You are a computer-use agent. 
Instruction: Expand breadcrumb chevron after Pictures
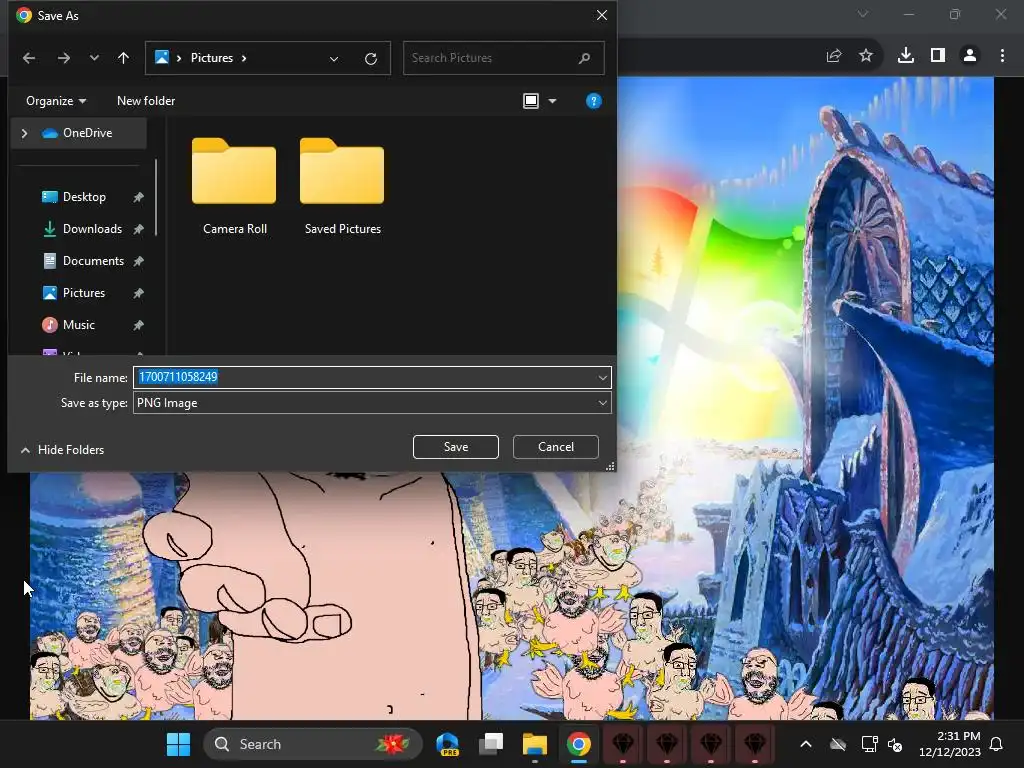[x=244, y=58]
